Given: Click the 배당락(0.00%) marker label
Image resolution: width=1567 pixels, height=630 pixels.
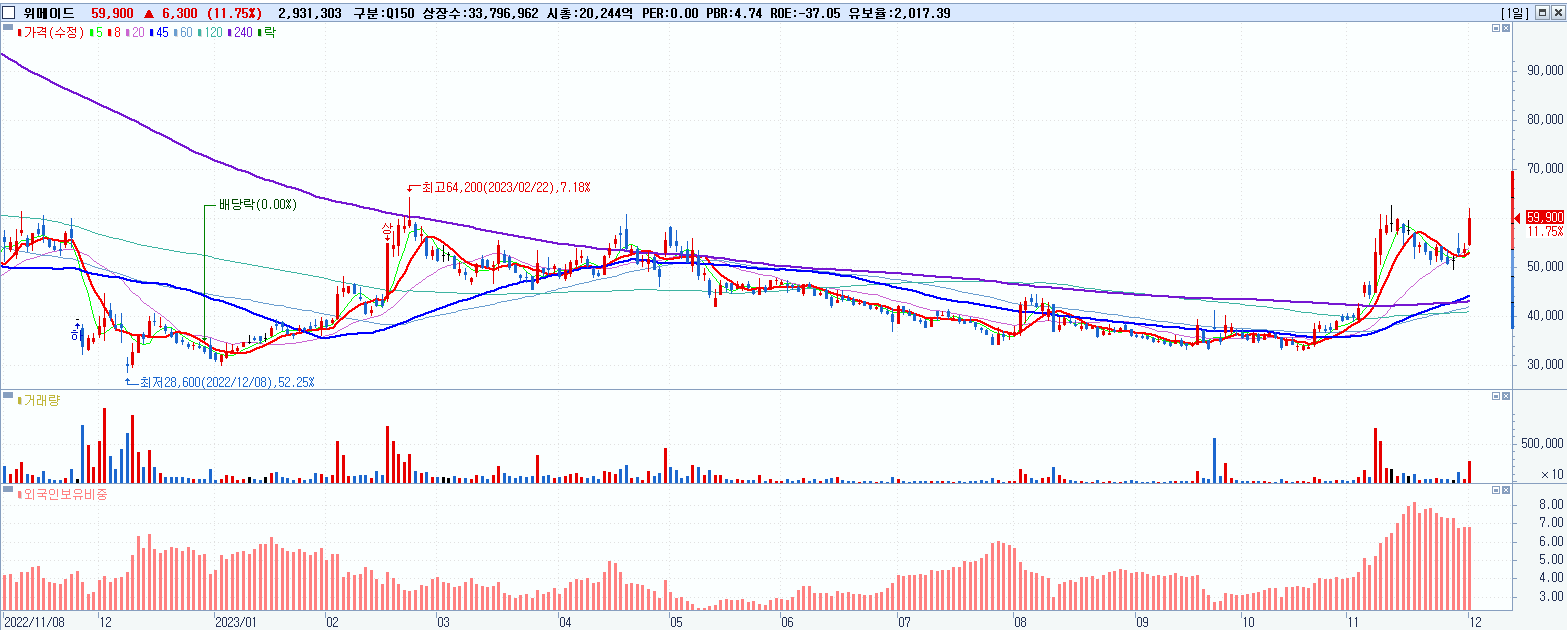Looking at the screenshot, I should (256, 205).
